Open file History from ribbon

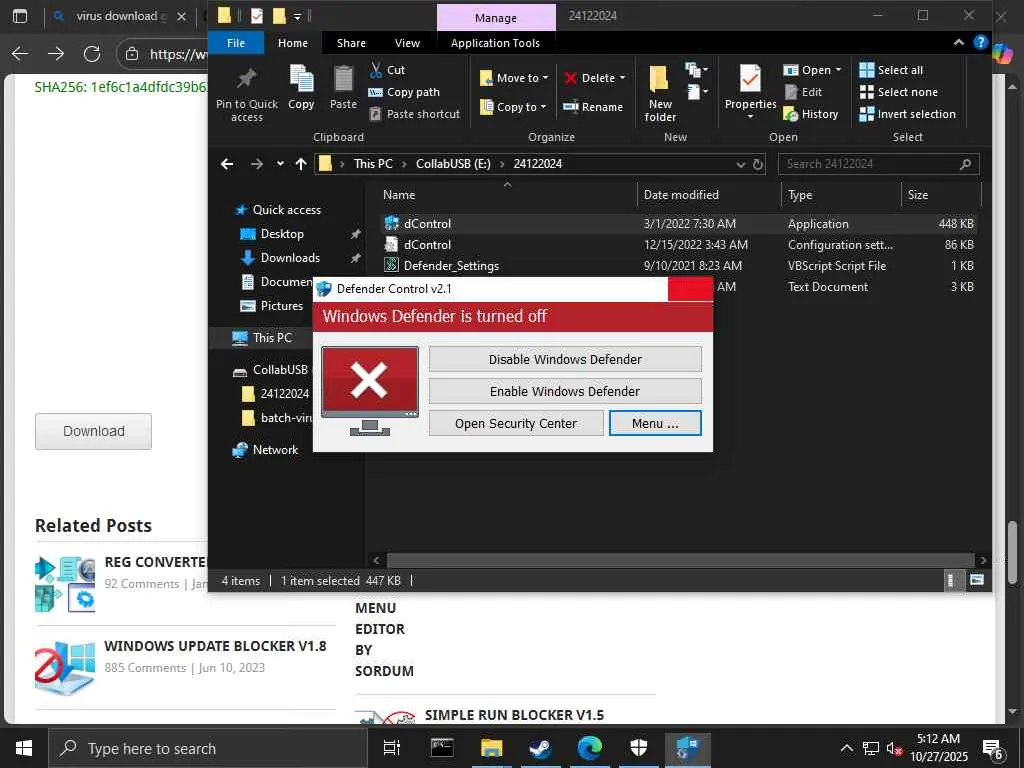tap(810, 114)
